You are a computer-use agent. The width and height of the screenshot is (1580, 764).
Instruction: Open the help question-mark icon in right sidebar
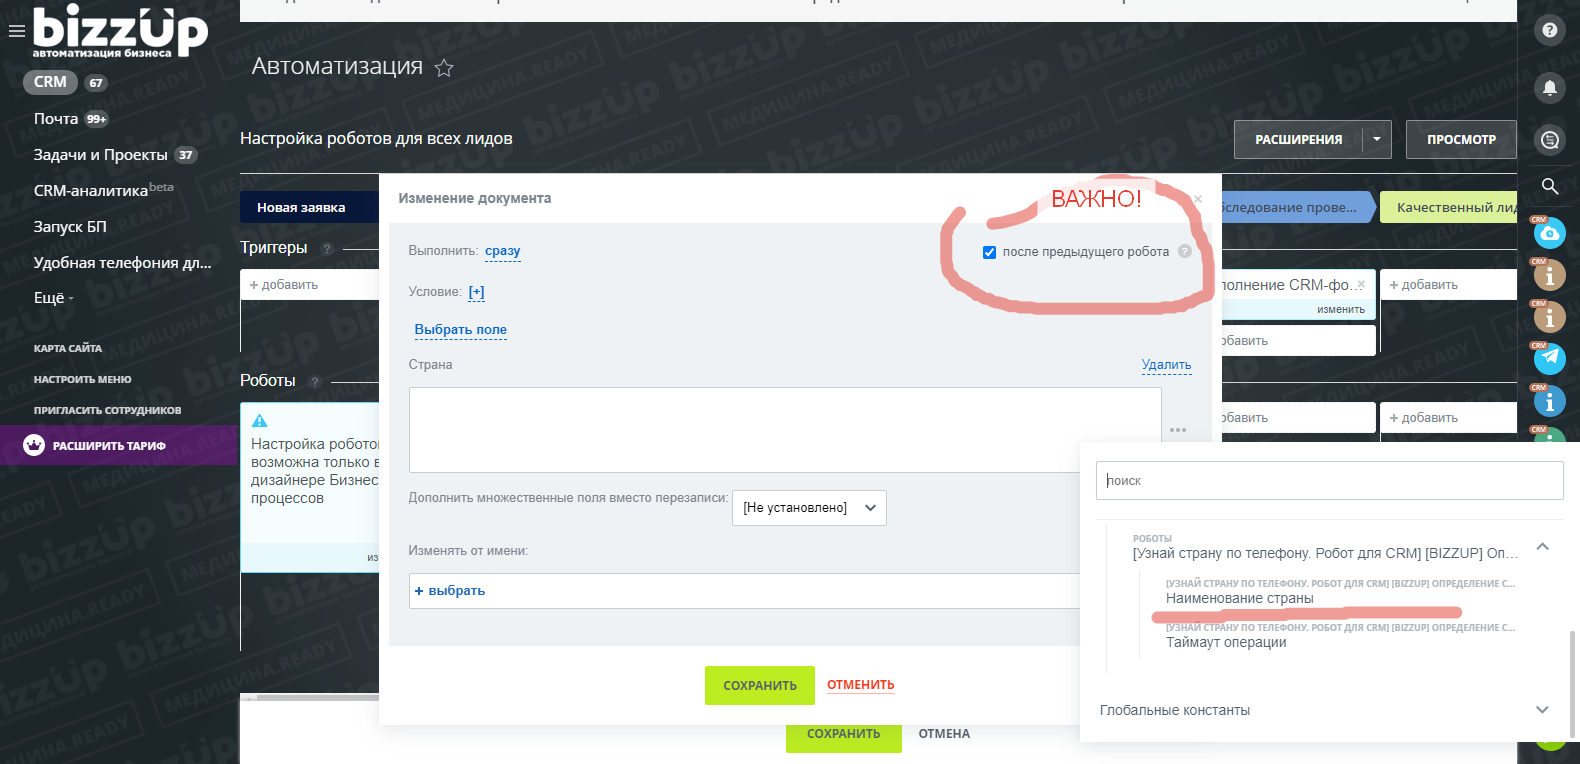point(1549,30)
